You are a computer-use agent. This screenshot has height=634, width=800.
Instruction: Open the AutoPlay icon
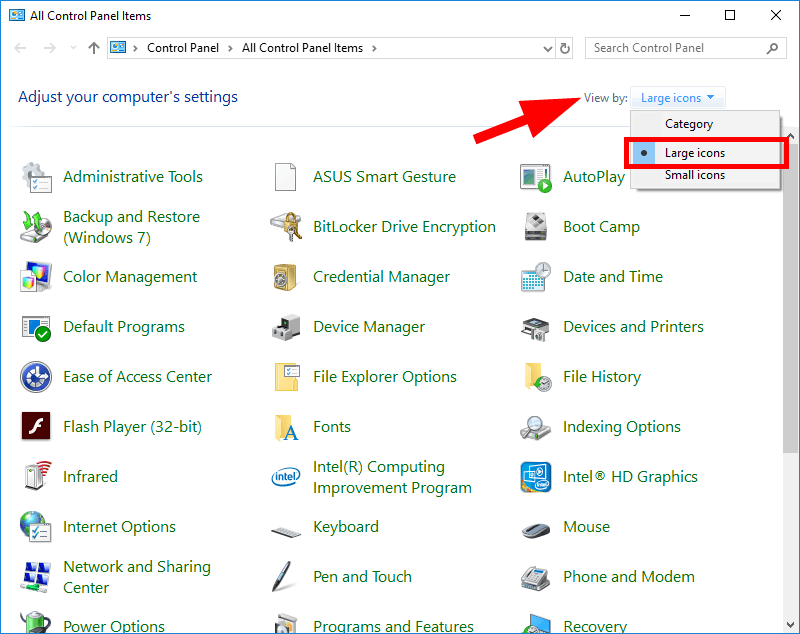click(536, 177)
